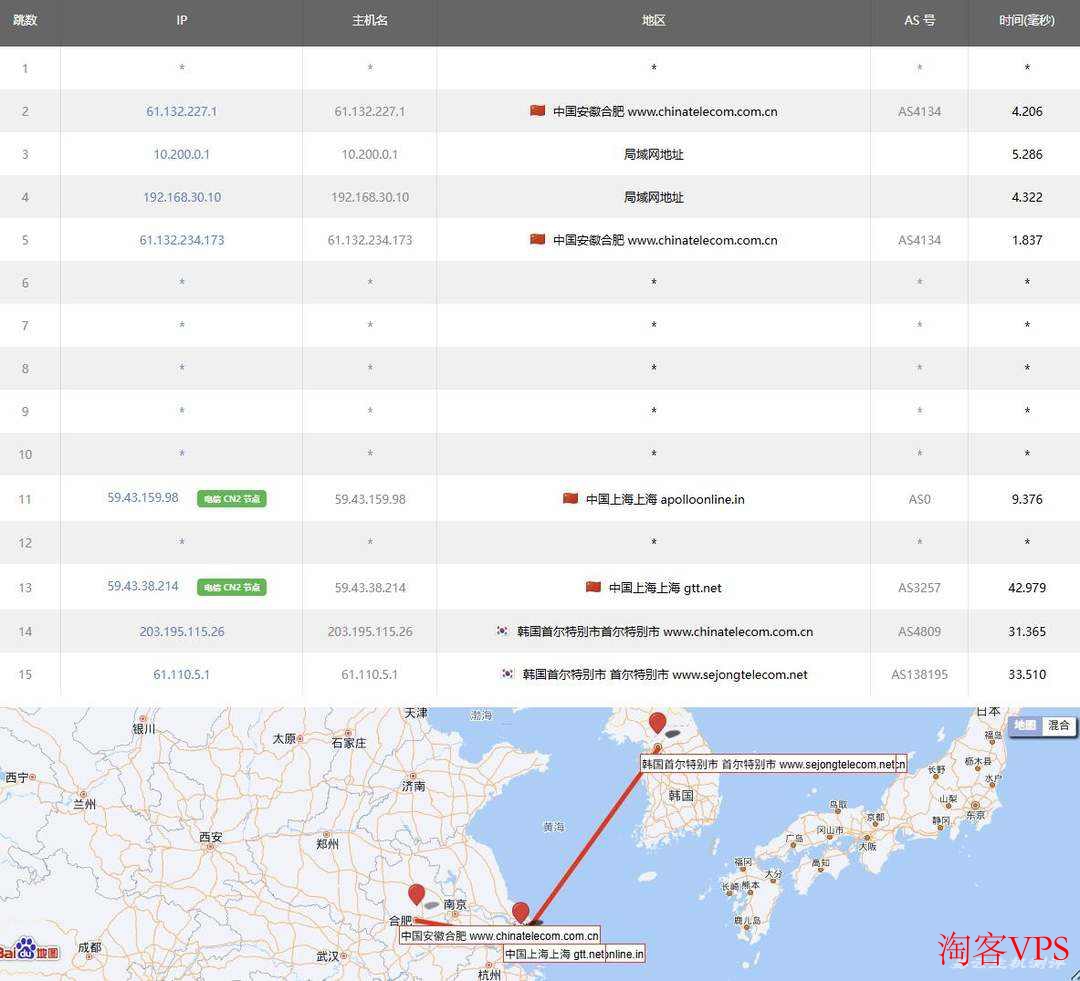Click hostname cell 59.43.38.214 in 主机名 column

coord(370,588)
